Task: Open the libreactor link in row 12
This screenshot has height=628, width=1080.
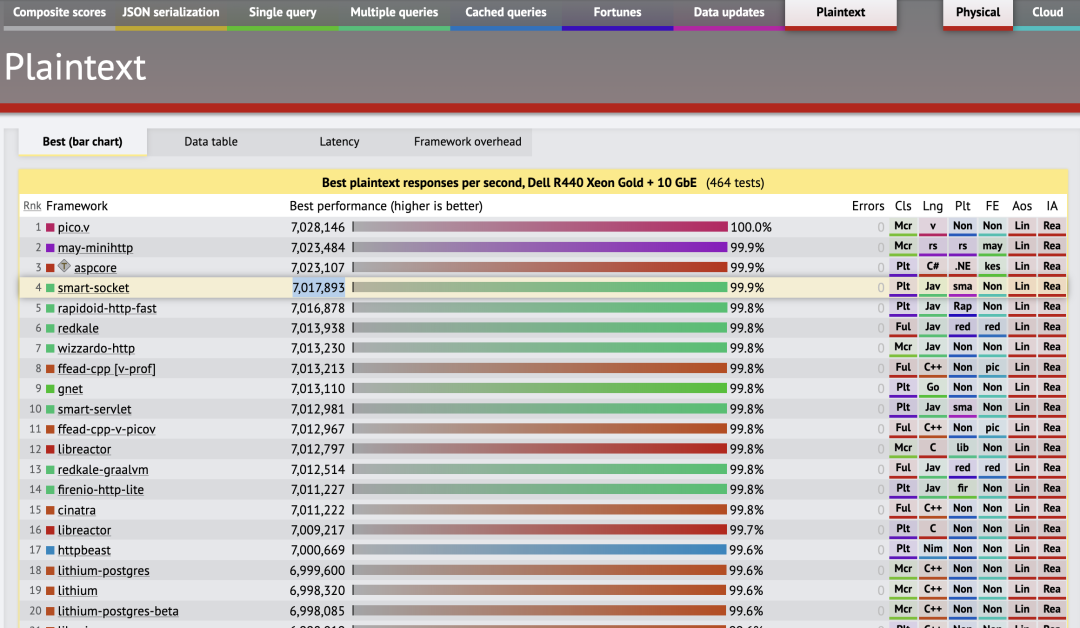Action: pyautogui.click(x=84, y=449)
